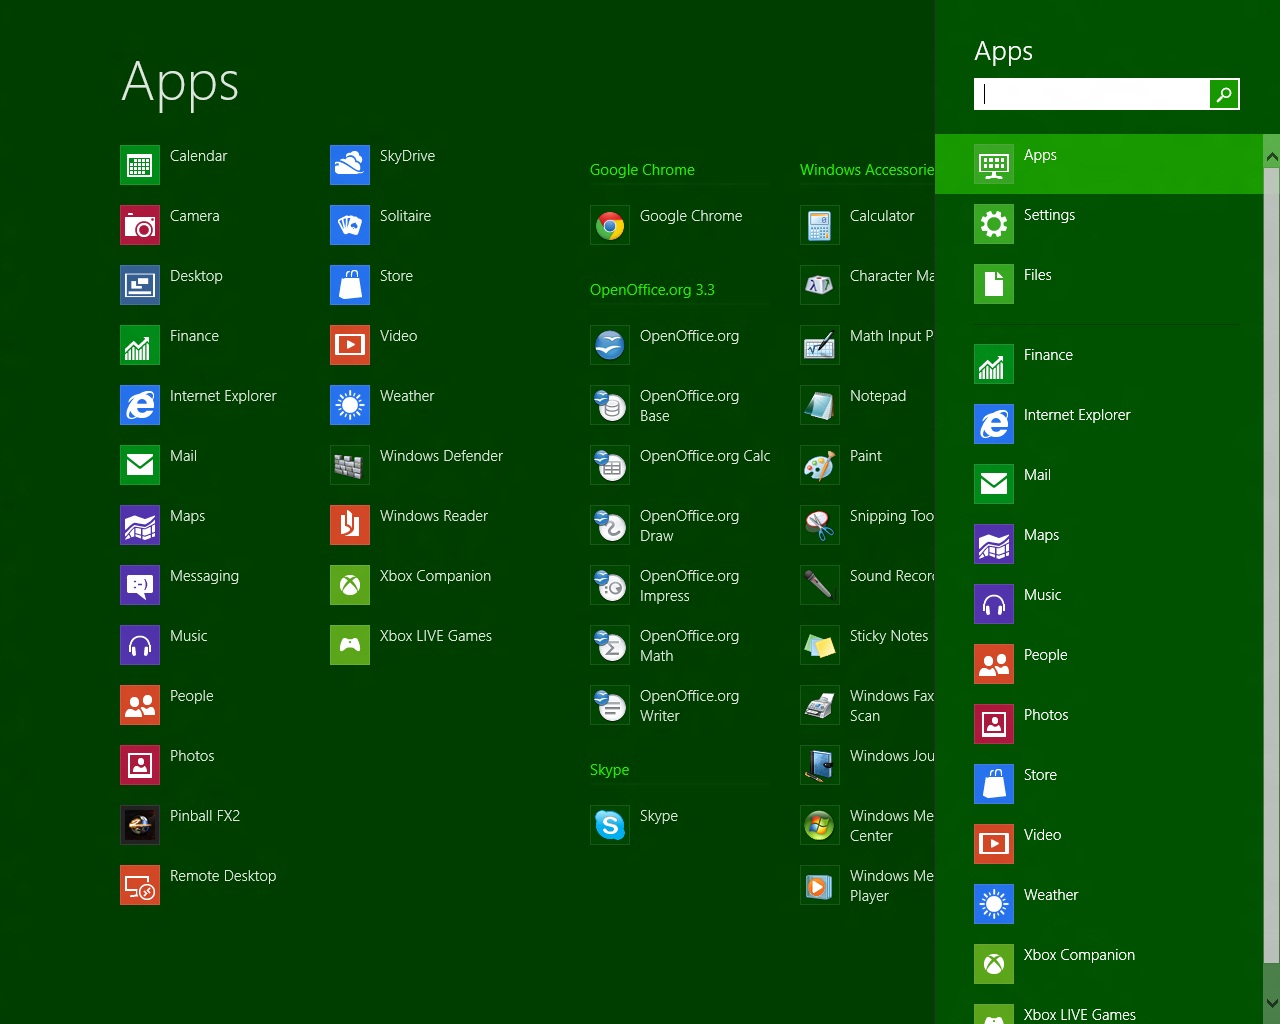1280x1024 pixels.
Task: Open OpenOffice.org Impress
Action: [x=610, y=585]
